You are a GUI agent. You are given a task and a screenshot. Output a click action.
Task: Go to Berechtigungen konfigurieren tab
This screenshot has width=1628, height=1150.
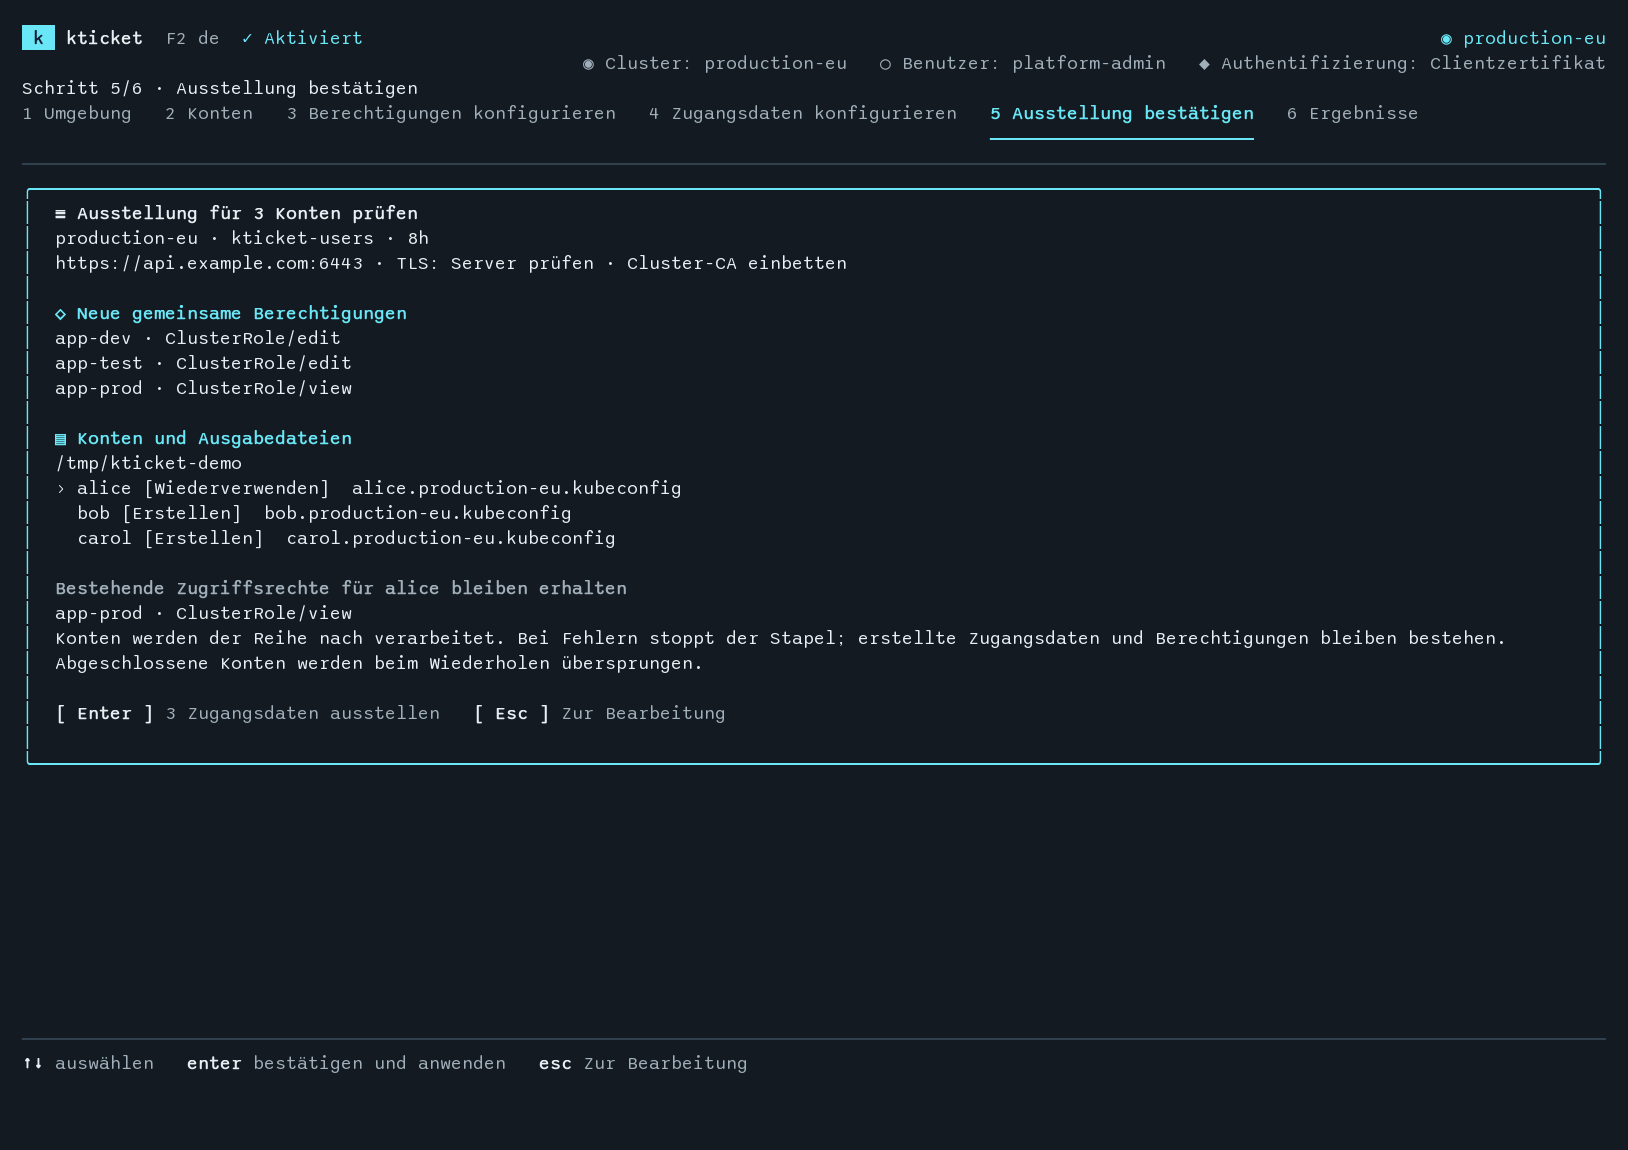451,113
